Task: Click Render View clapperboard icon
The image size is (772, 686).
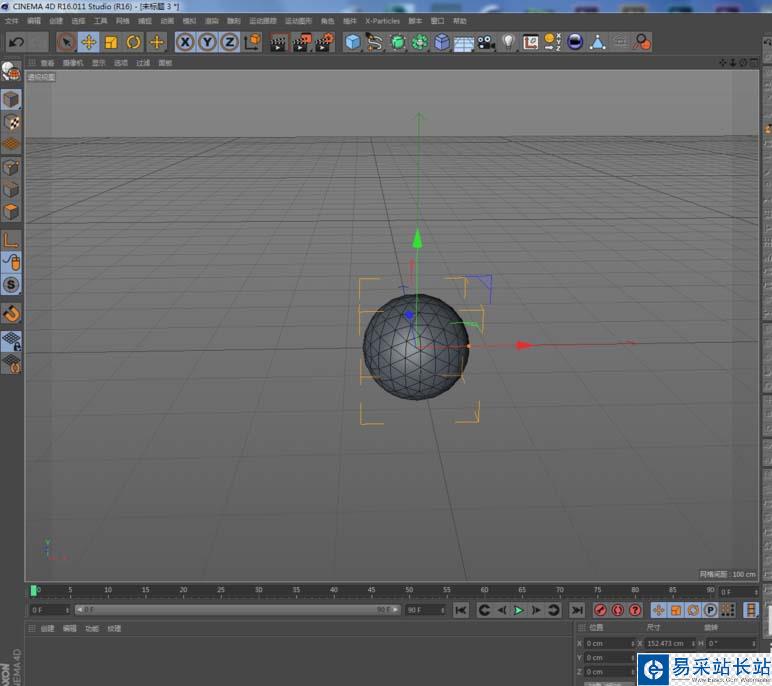Action: point(279,42)
